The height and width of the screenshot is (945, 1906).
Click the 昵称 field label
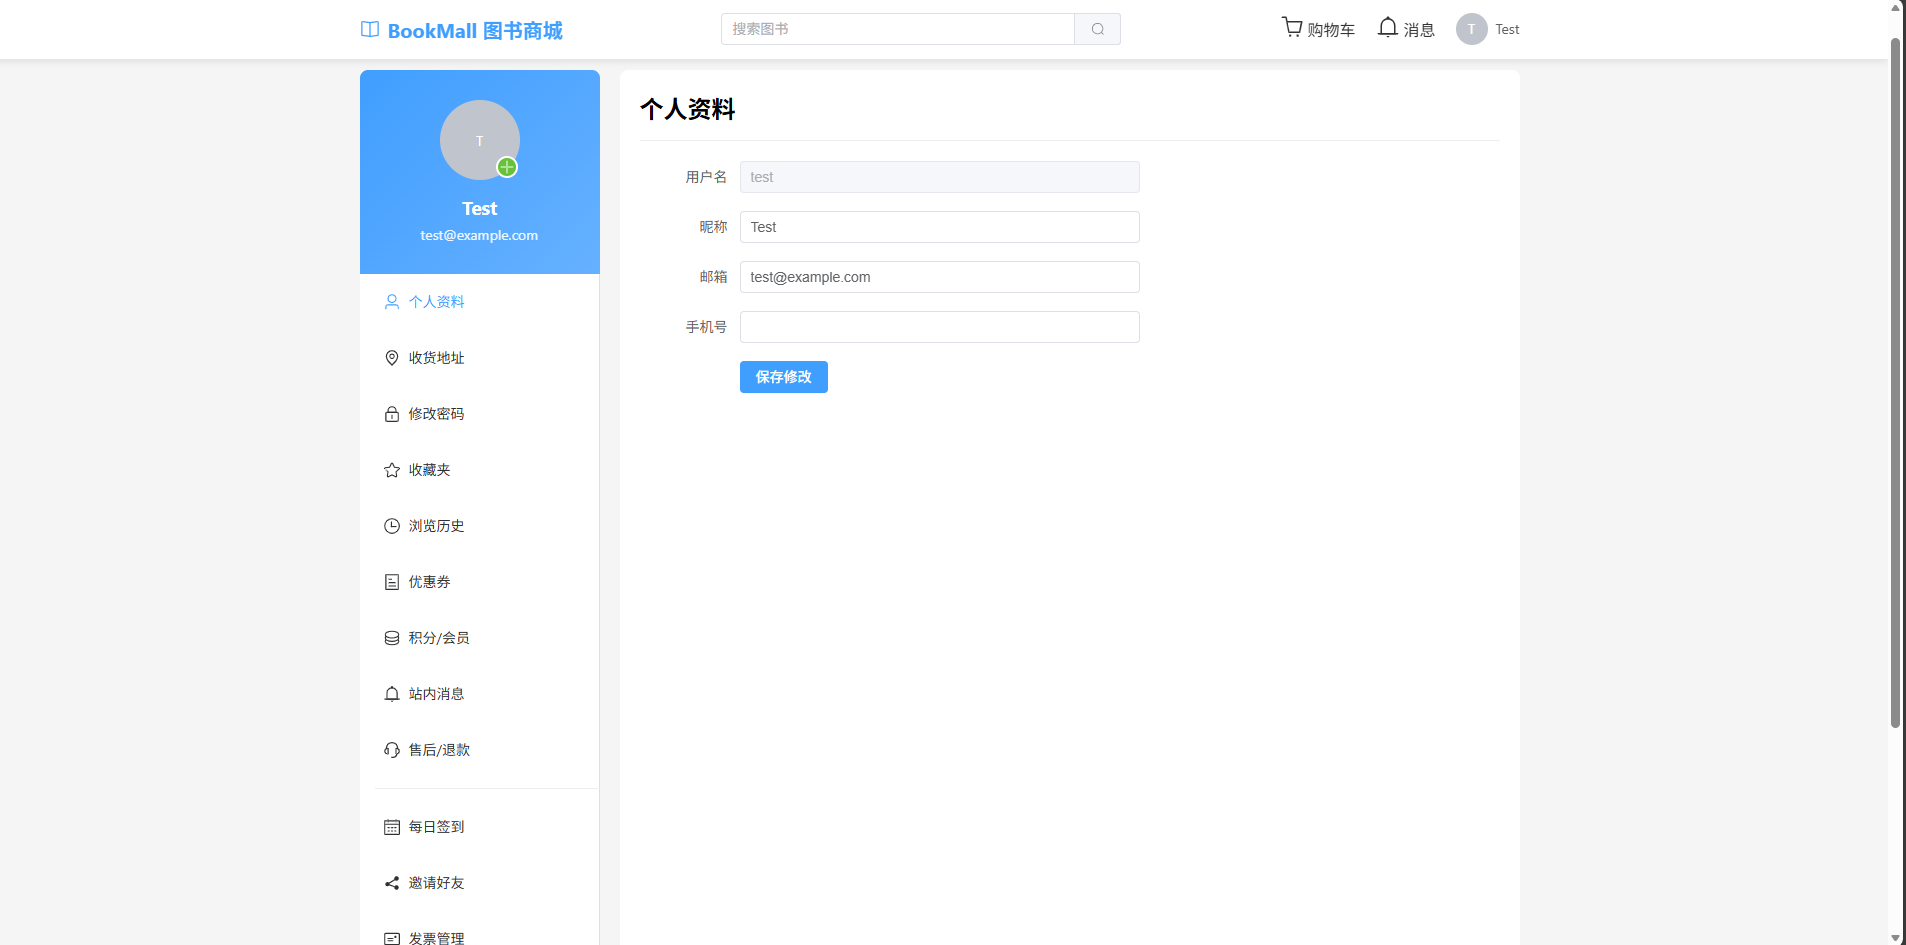pyautogui.click(x=713, y=227)
